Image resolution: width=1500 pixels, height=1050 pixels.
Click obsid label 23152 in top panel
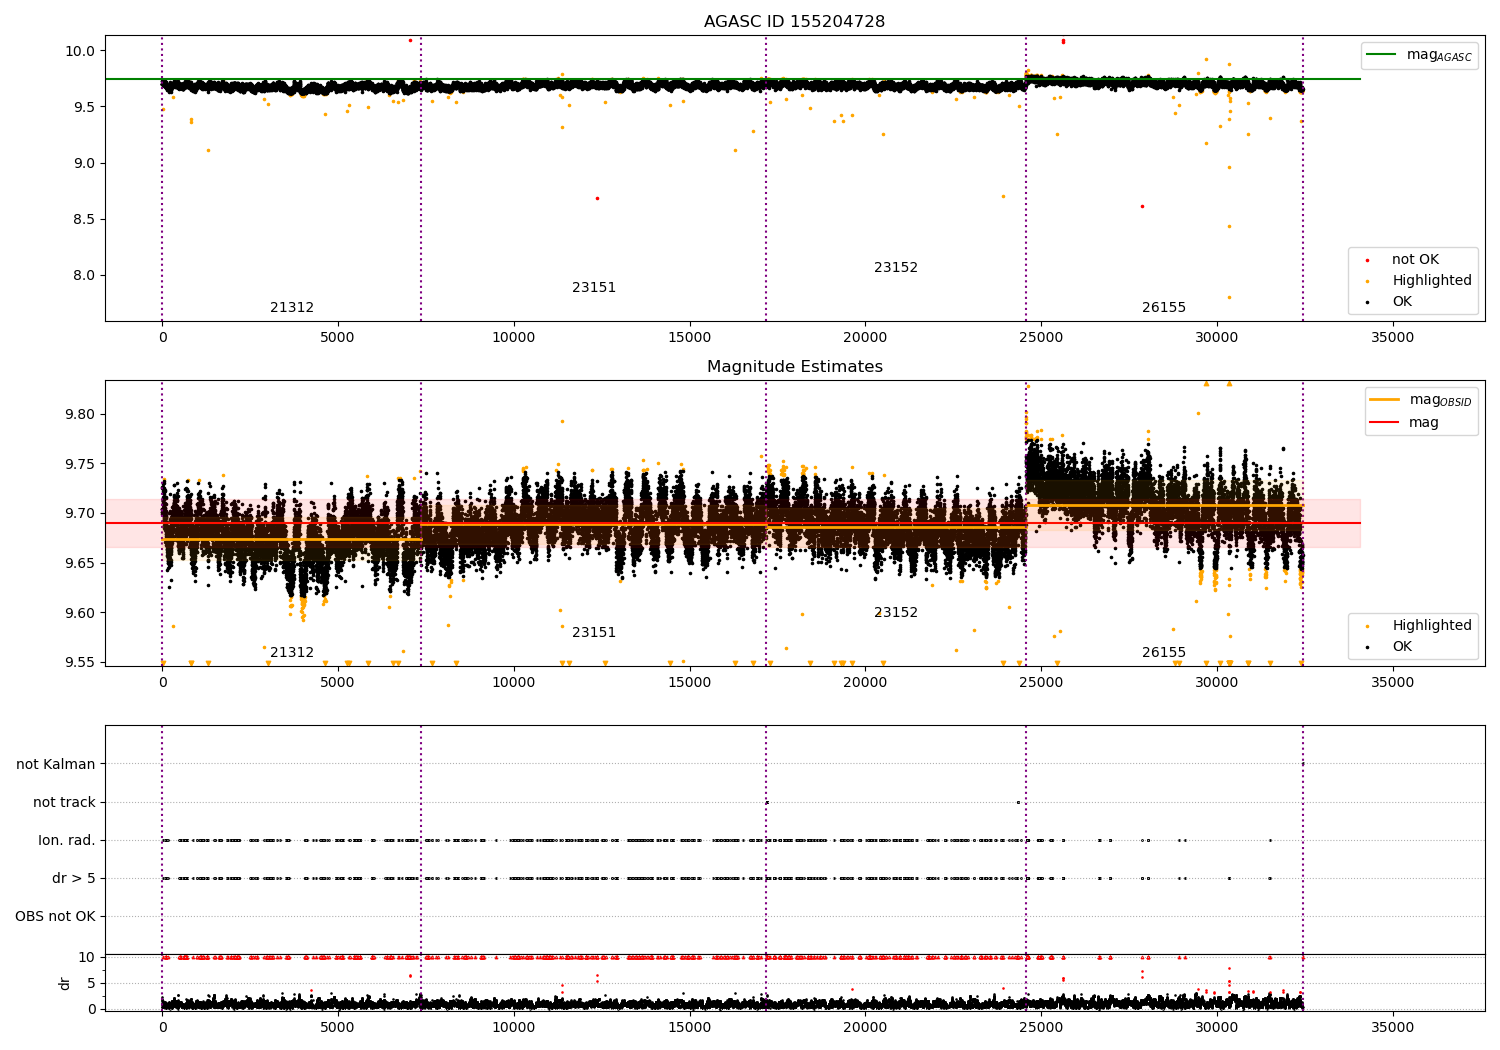pos(896,268)
